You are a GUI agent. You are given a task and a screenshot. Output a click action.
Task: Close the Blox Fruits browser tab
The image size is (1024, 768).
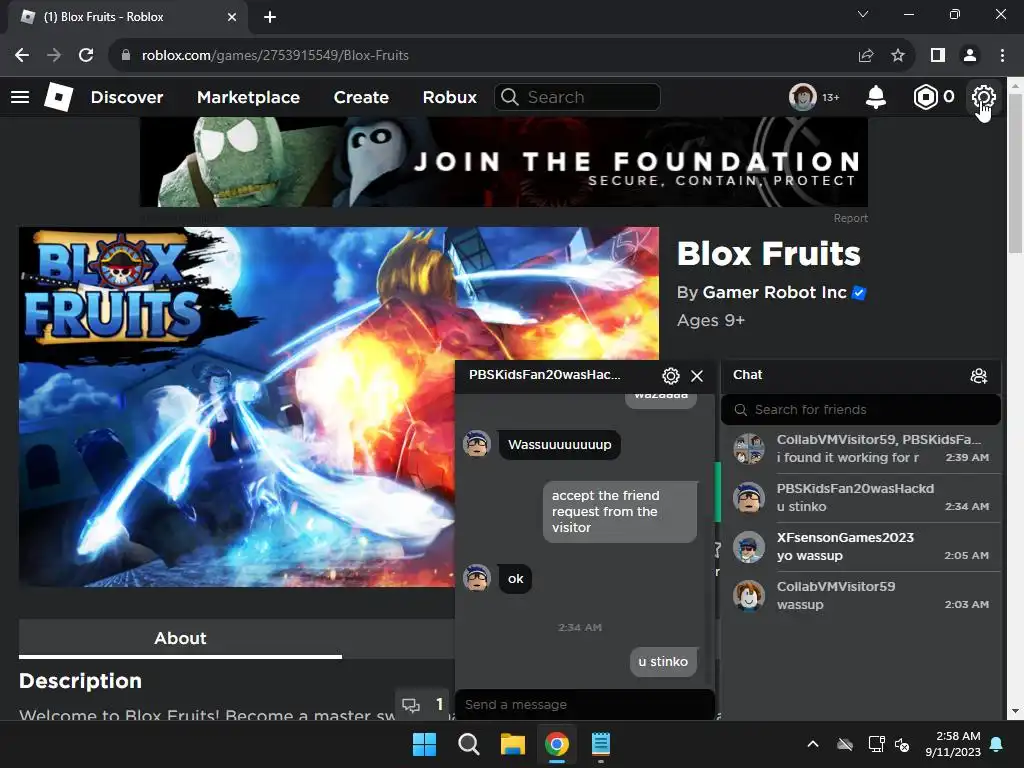coord(232,17)
